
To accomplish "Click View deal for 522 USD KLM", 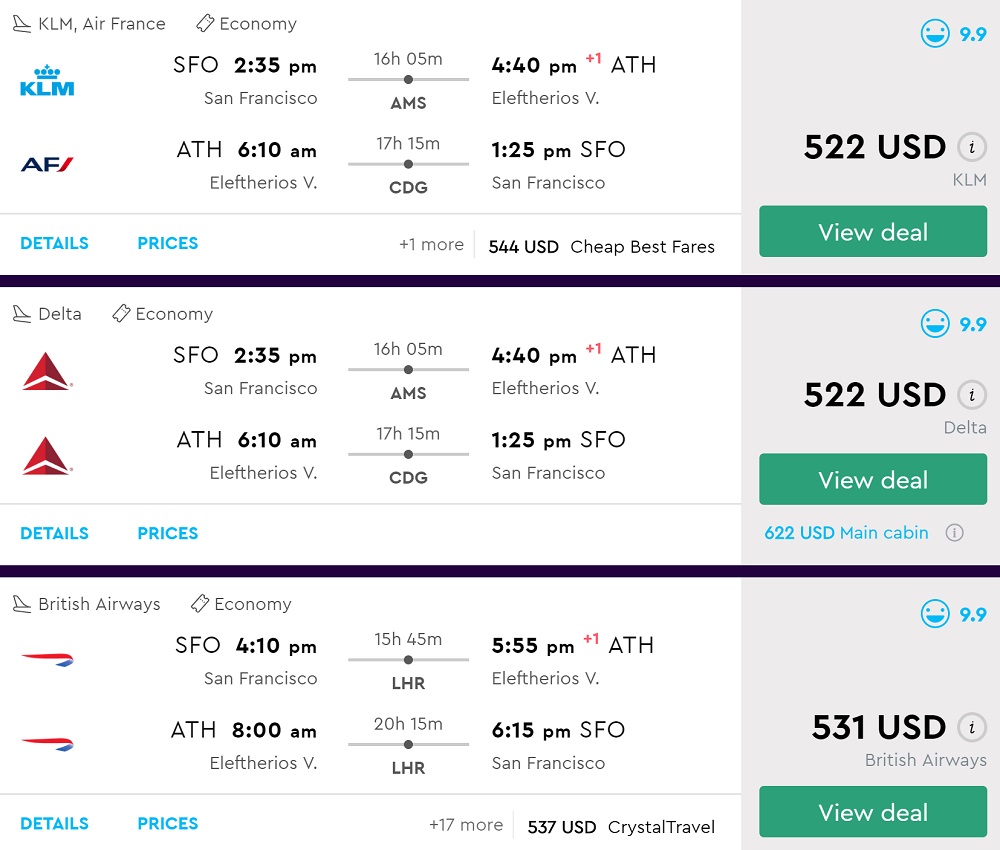I will [x=873, y=232].
